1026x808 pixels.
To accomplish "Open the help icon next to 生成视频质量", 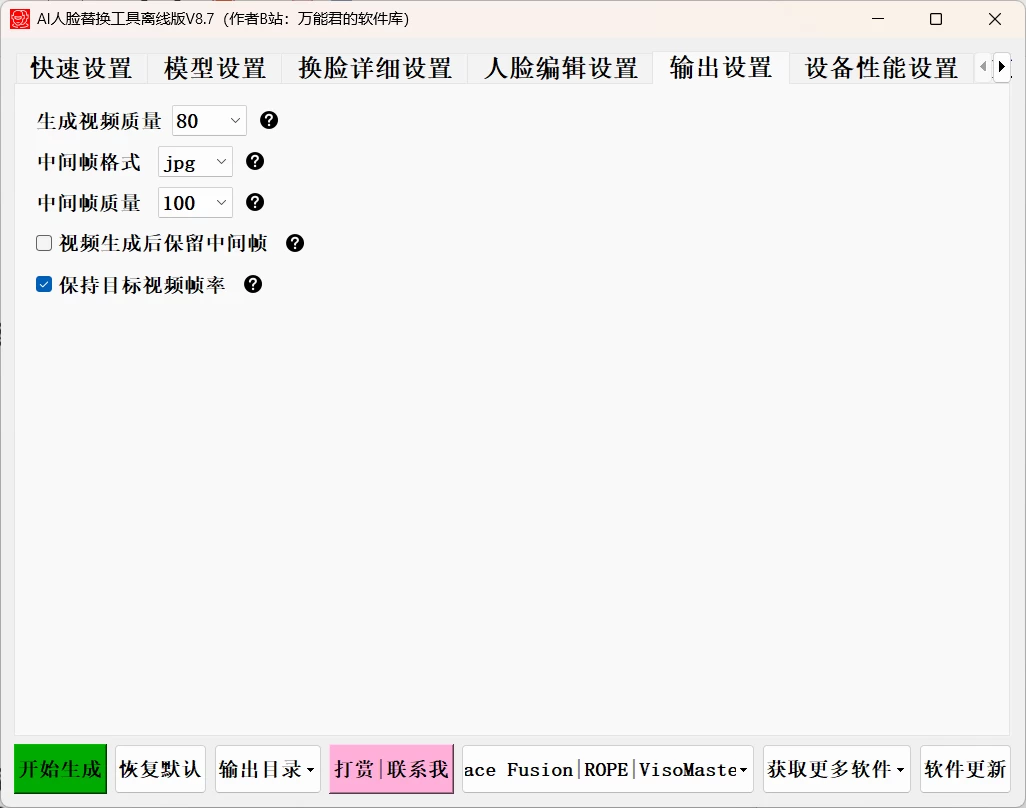I will coord(268,120).
